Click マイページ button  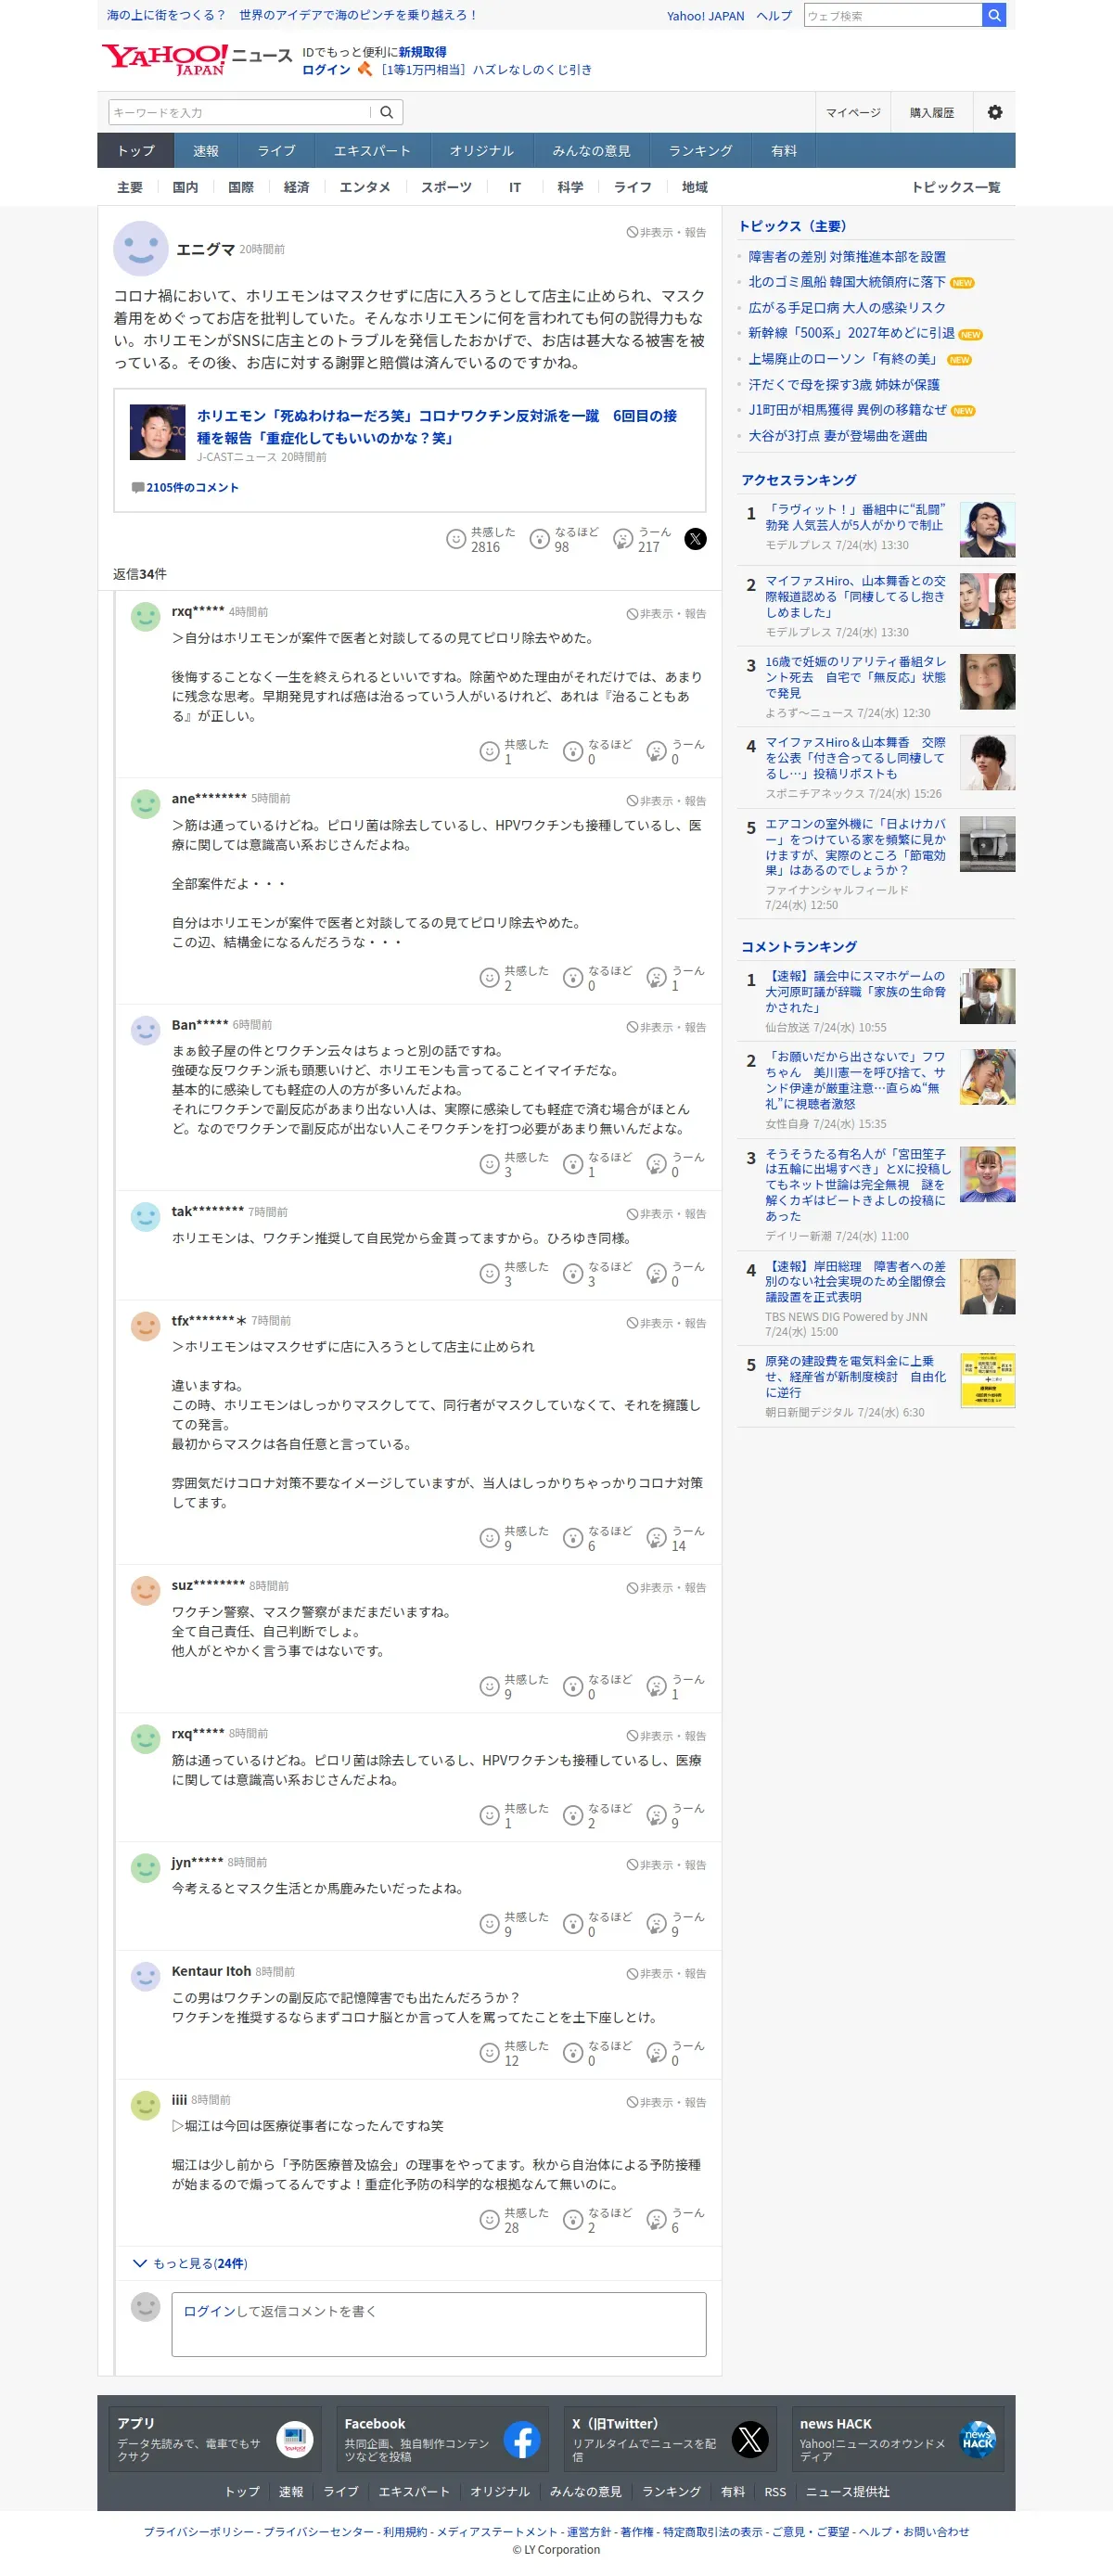pos(853,112)
